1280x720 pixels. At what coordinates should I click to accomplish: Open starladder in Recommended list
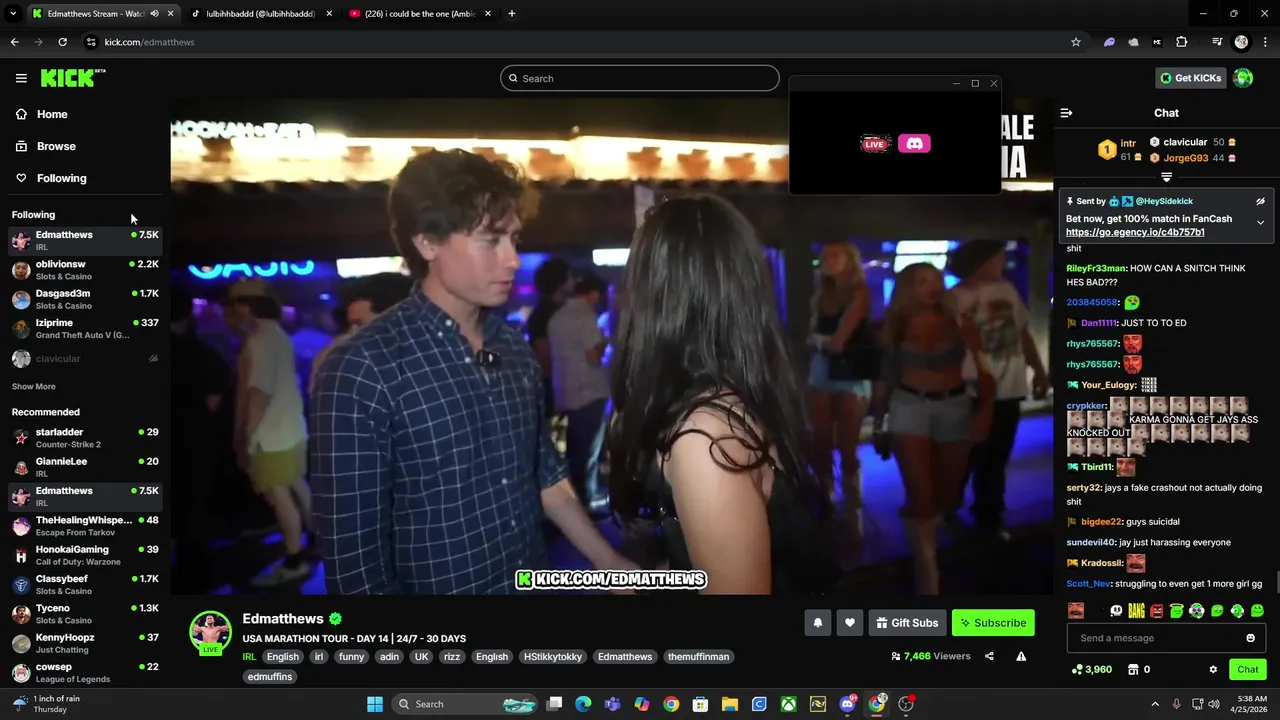pos(85,438)
